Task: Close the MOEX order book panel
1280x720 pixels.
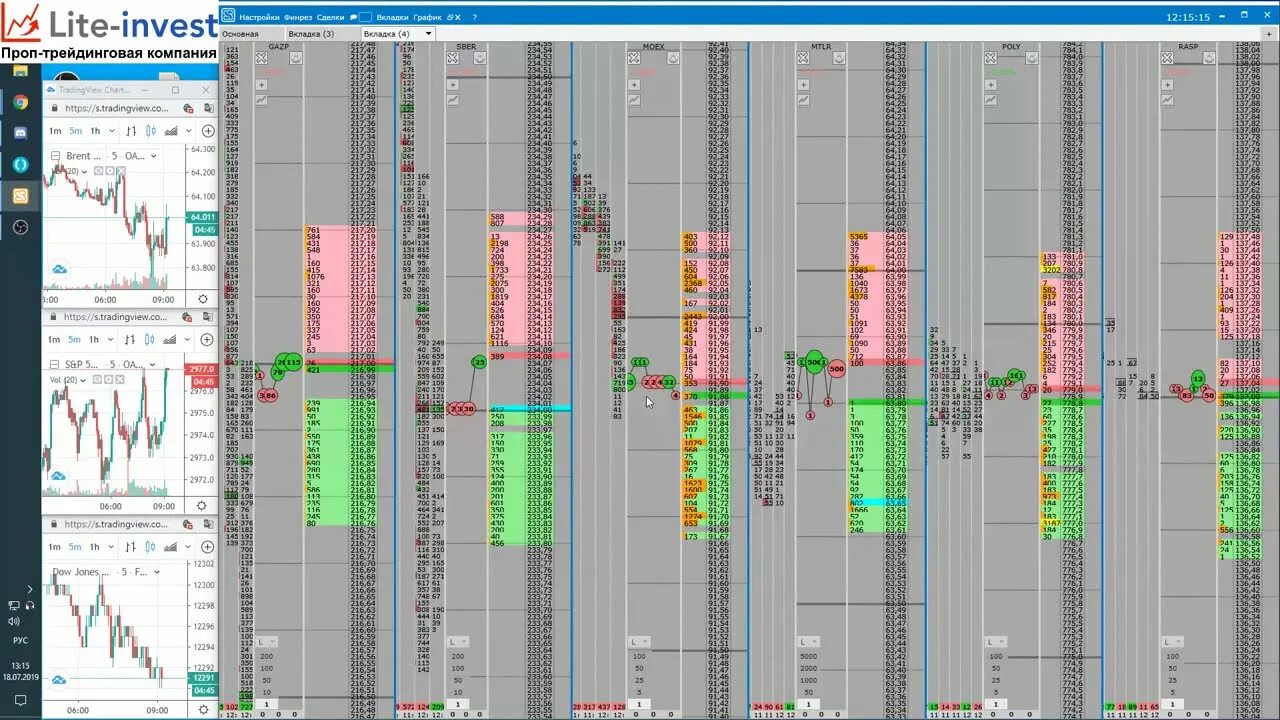Action: coord(634,58)
